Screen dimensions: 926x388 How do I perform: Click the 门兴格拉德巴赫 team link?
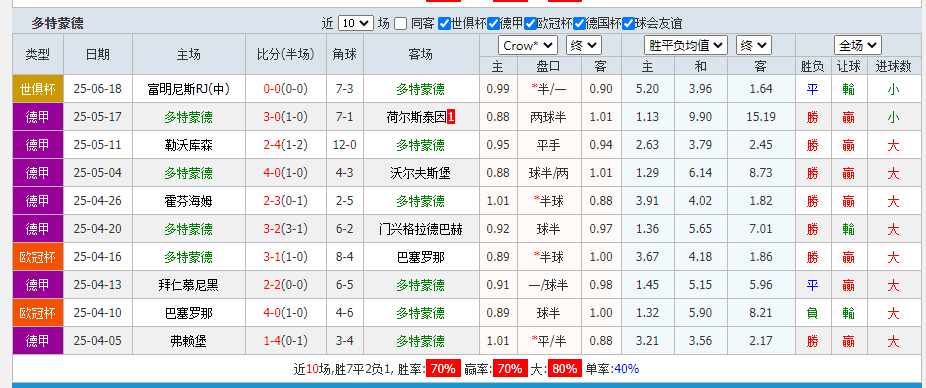coord(420,229)
